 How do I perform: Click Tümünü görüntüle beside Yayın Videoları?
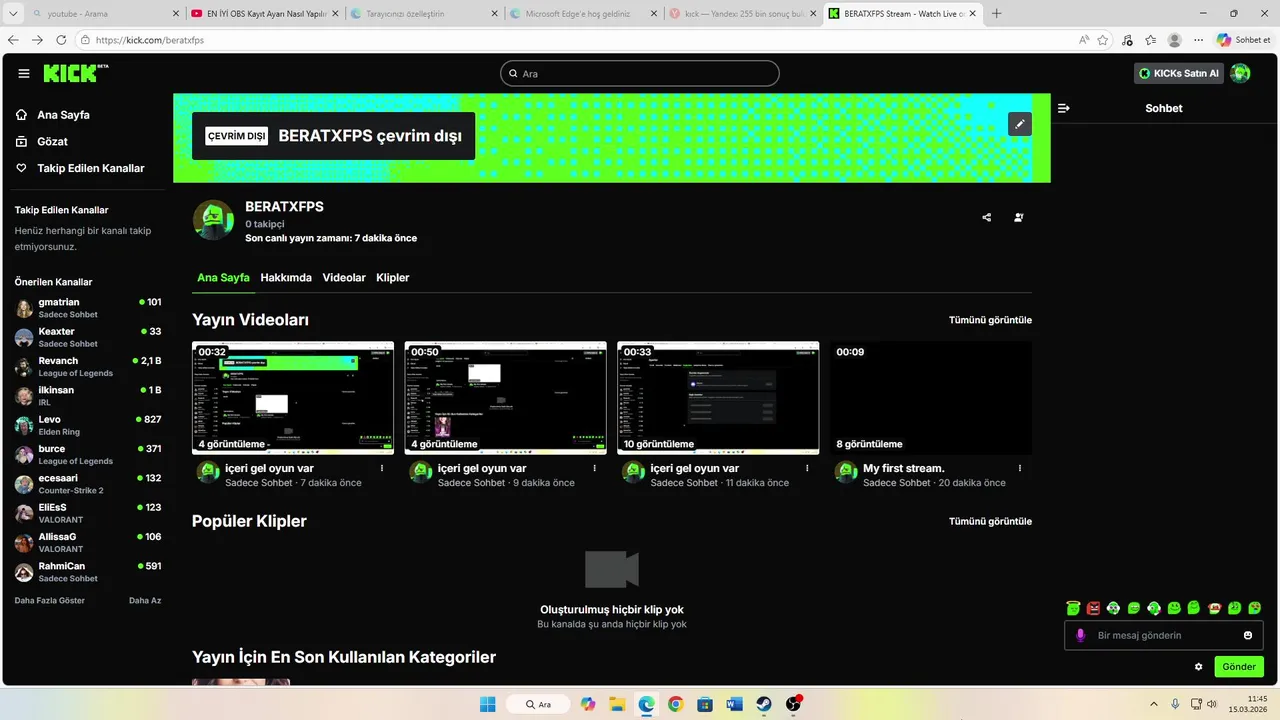pyautogui.click(x=990, y=320)
